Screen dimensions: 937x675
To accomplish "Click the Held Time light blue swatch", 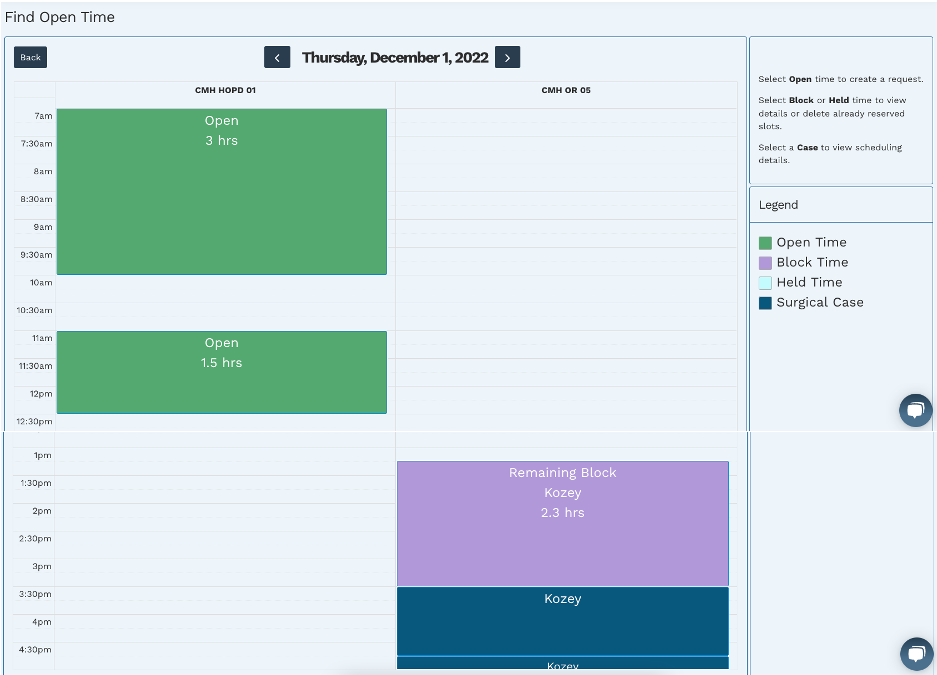I will tap(765, 283).
